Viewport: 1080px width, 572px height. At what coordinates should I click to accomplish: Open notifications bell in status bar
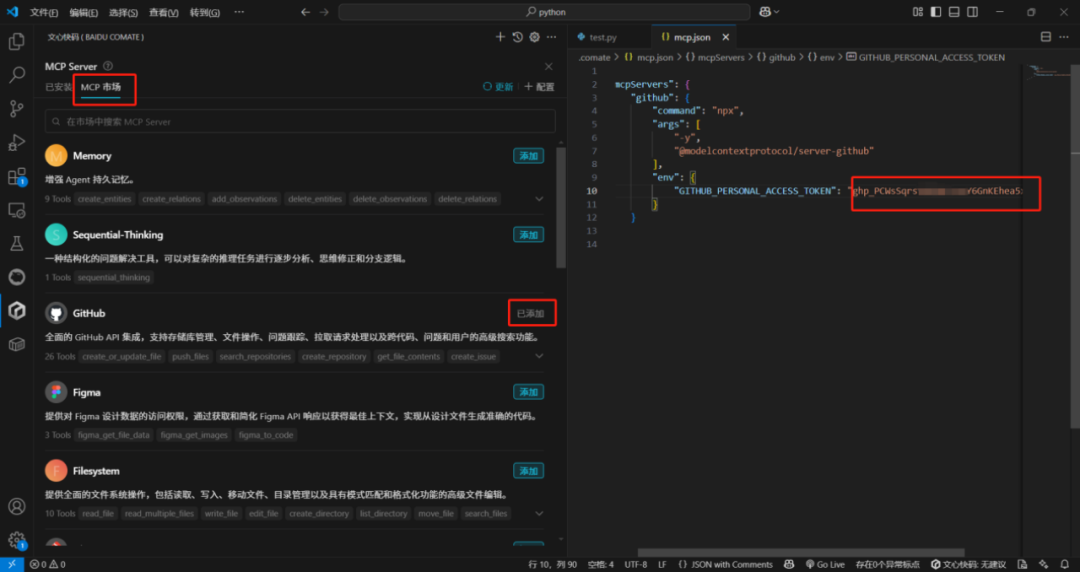click(1064, 564)
